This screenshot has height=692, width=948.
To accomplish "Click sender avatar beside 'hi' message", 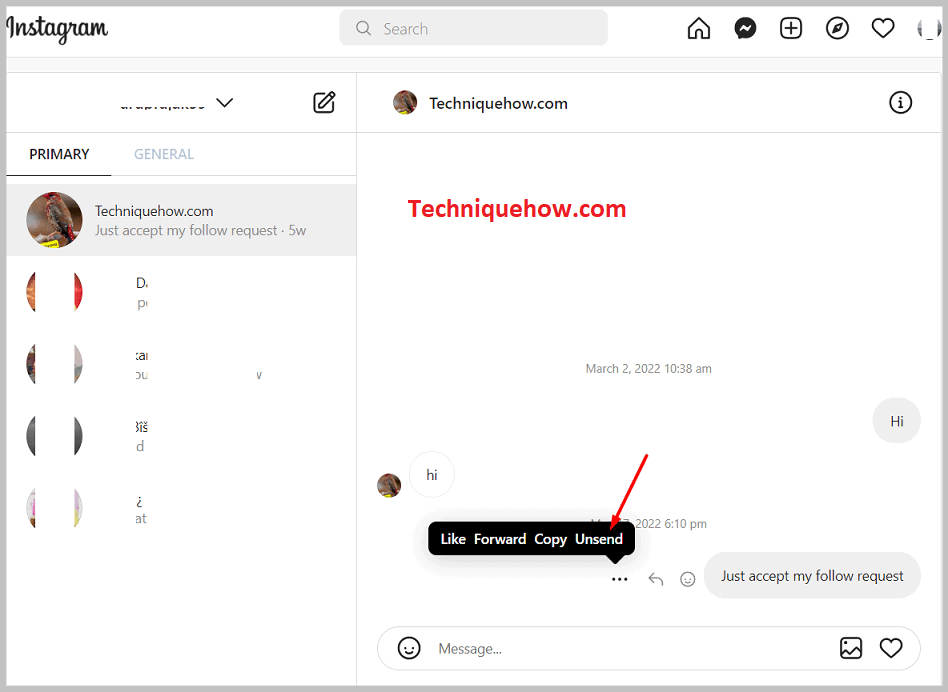I will pos(389,485).
